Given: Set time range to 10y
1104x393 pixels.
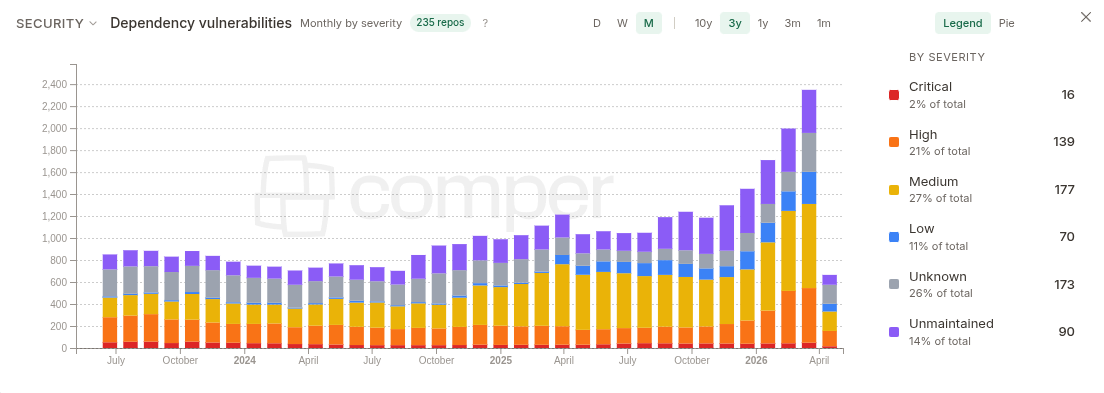Looking at the screenshot, I should [x=703, y=23].
